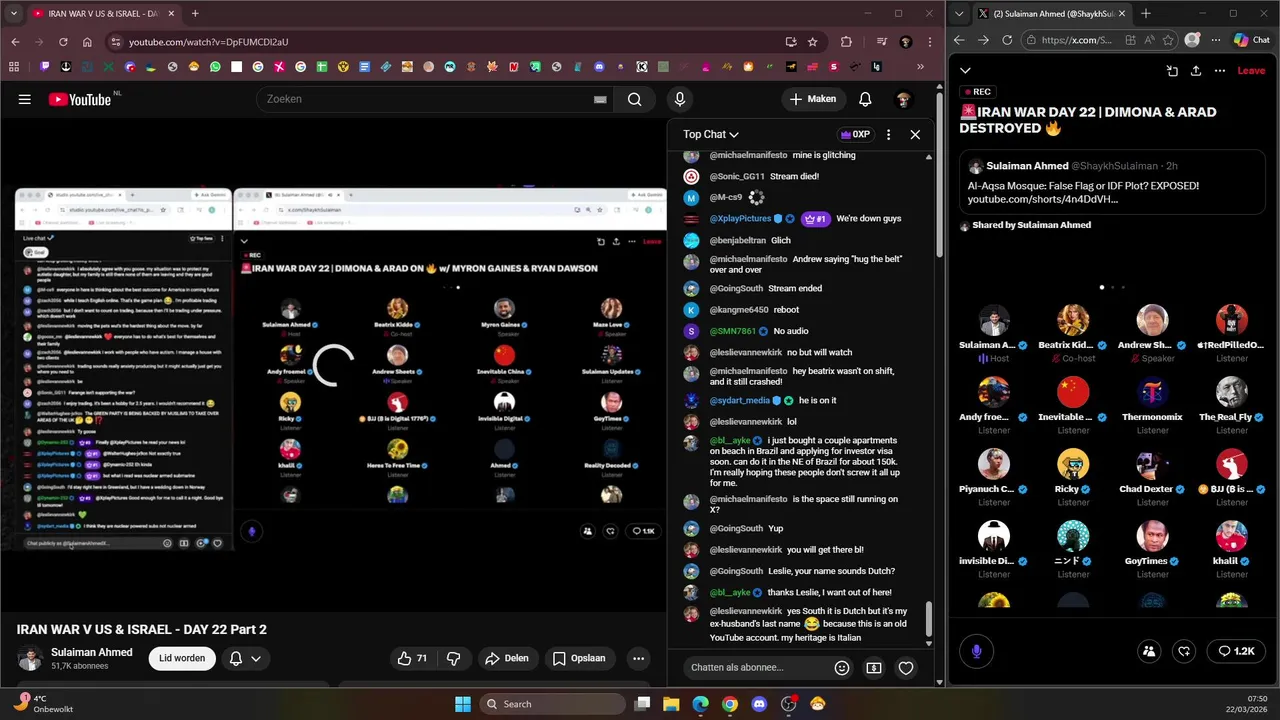Go to Chrome home page button
Viewport: 1280px width, 720px height.
[87, 42]
